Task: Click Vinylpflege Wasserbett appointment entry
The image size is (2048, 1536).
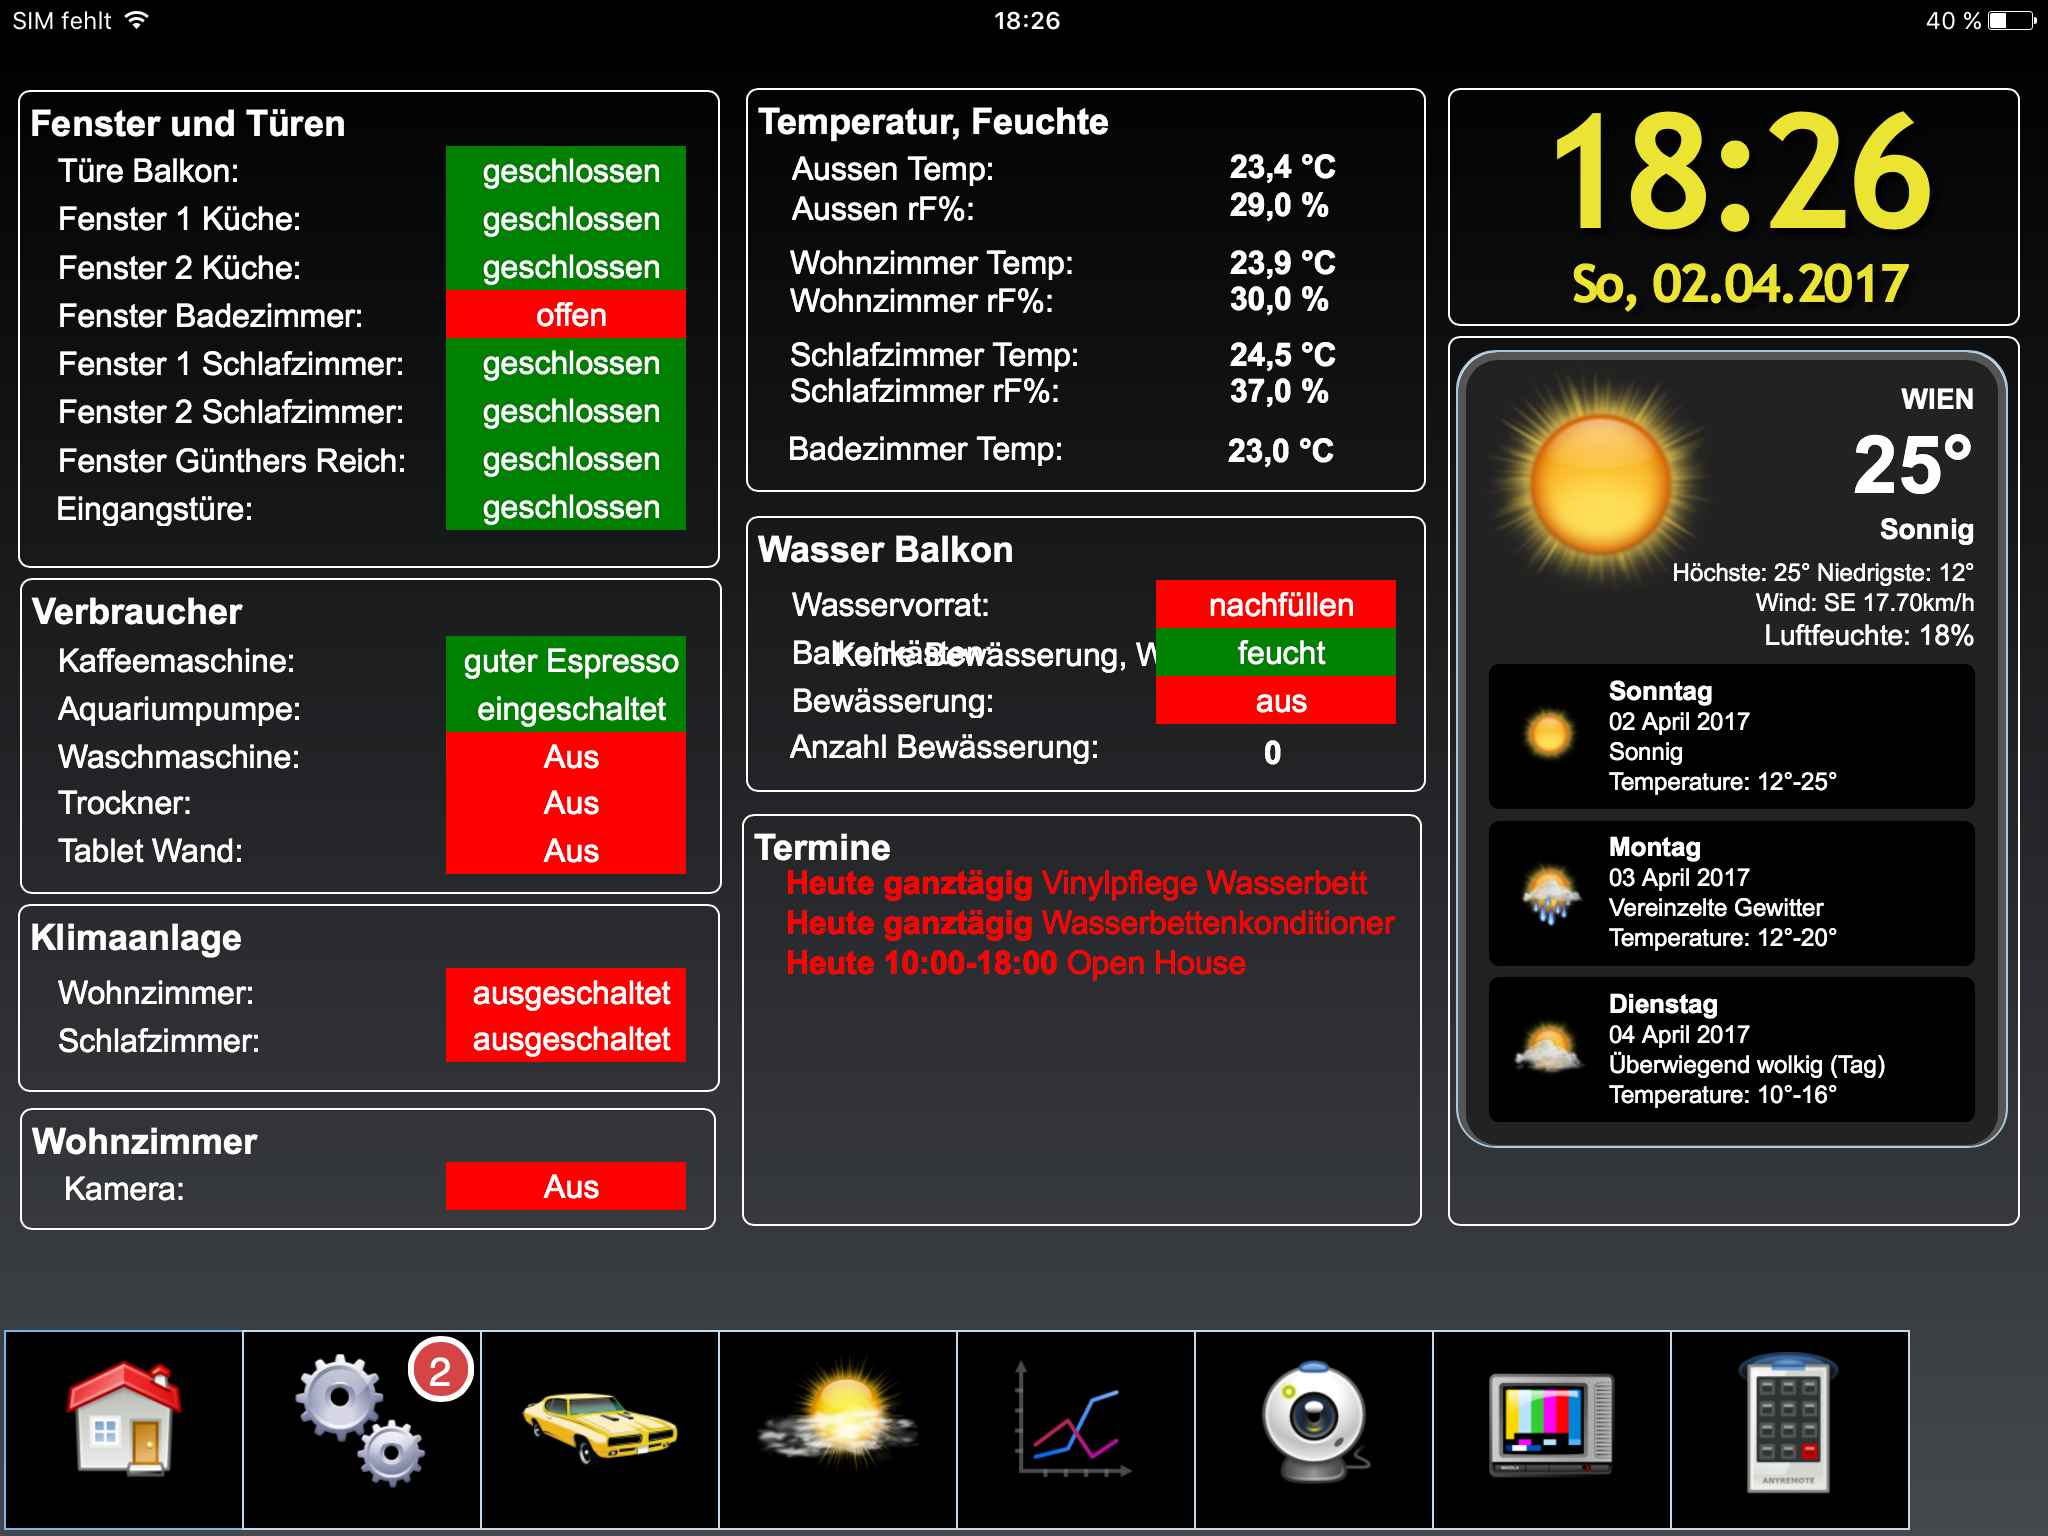Action: [x=1076, y=883]
